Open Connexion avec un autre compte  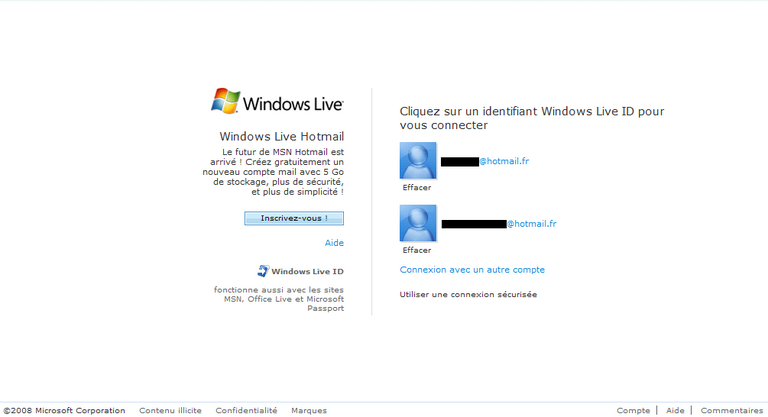click(472, 270)
